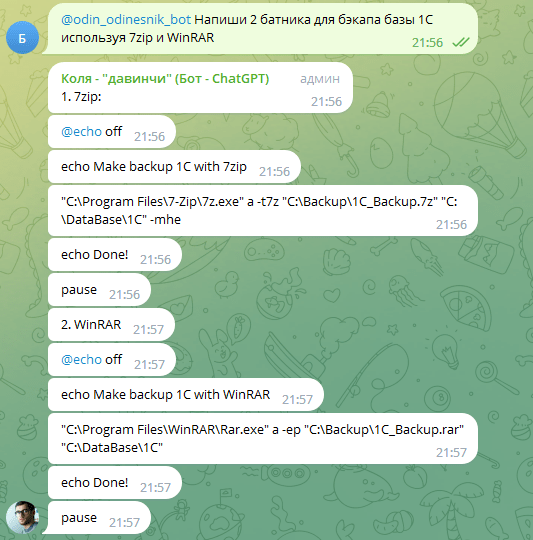This screenshot has height=540, width=533.
Task: Click the "админ" badge label
Action: pos(320,79)
